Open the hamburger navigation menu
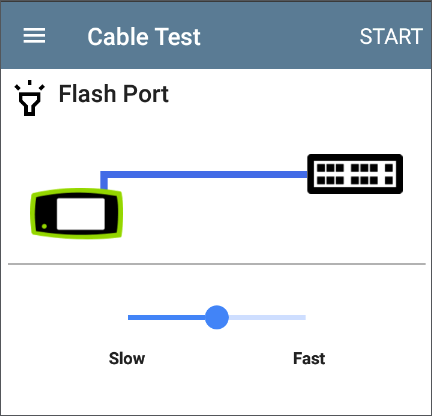This screenshot has width=432, height=416. [34, 36]
